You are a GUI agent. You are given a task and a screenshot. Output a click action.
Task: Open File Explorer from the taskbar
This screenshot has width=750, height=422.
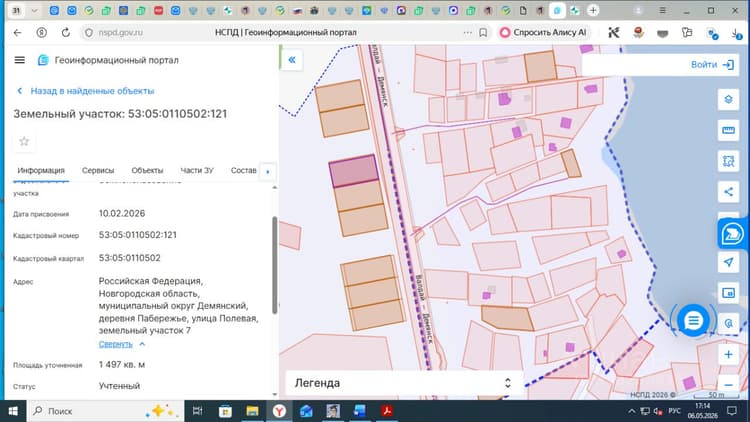click(x=252, y=411)
